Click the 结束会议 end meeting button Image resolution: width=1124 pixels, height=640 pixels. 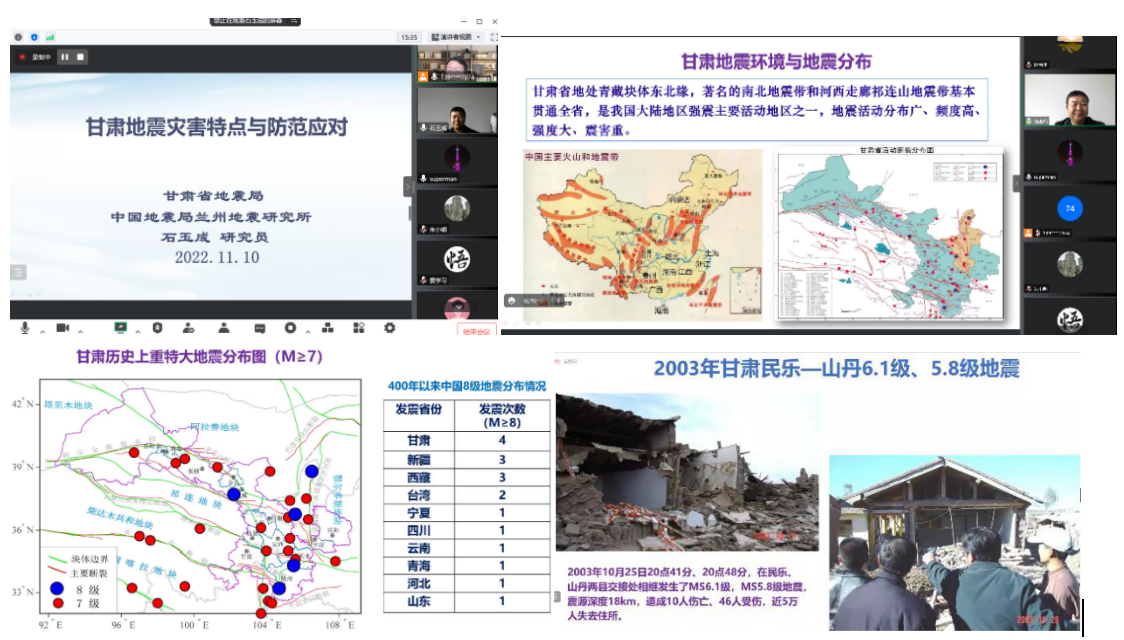coord(476,330)
